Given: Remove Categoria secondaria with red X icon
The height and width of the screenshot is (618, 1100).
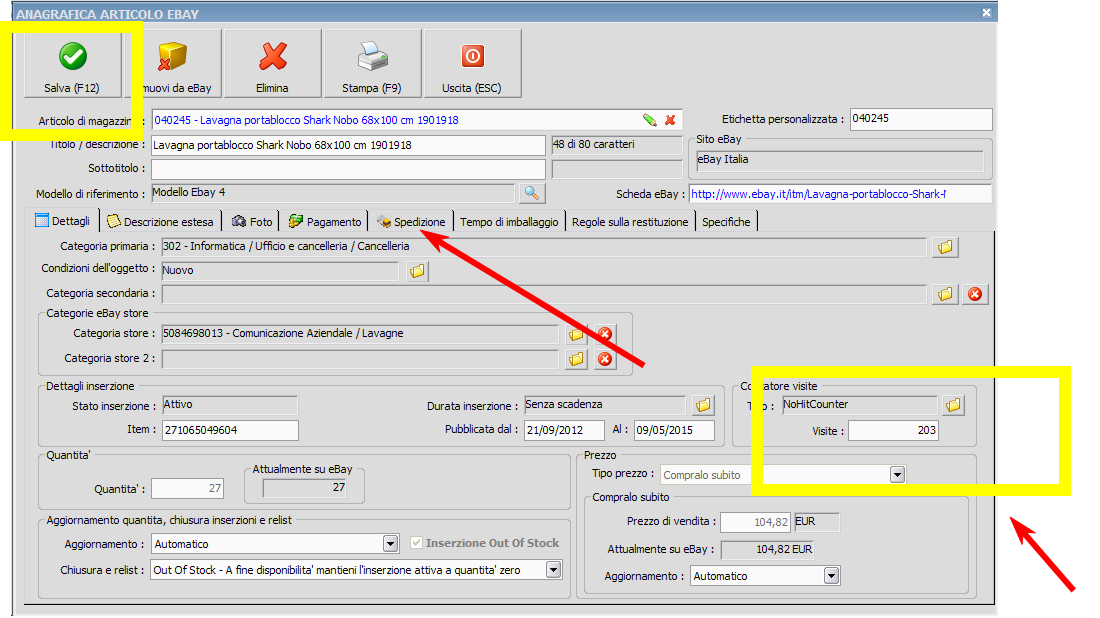Looking at the screenshot, I should tap(975, 294).
